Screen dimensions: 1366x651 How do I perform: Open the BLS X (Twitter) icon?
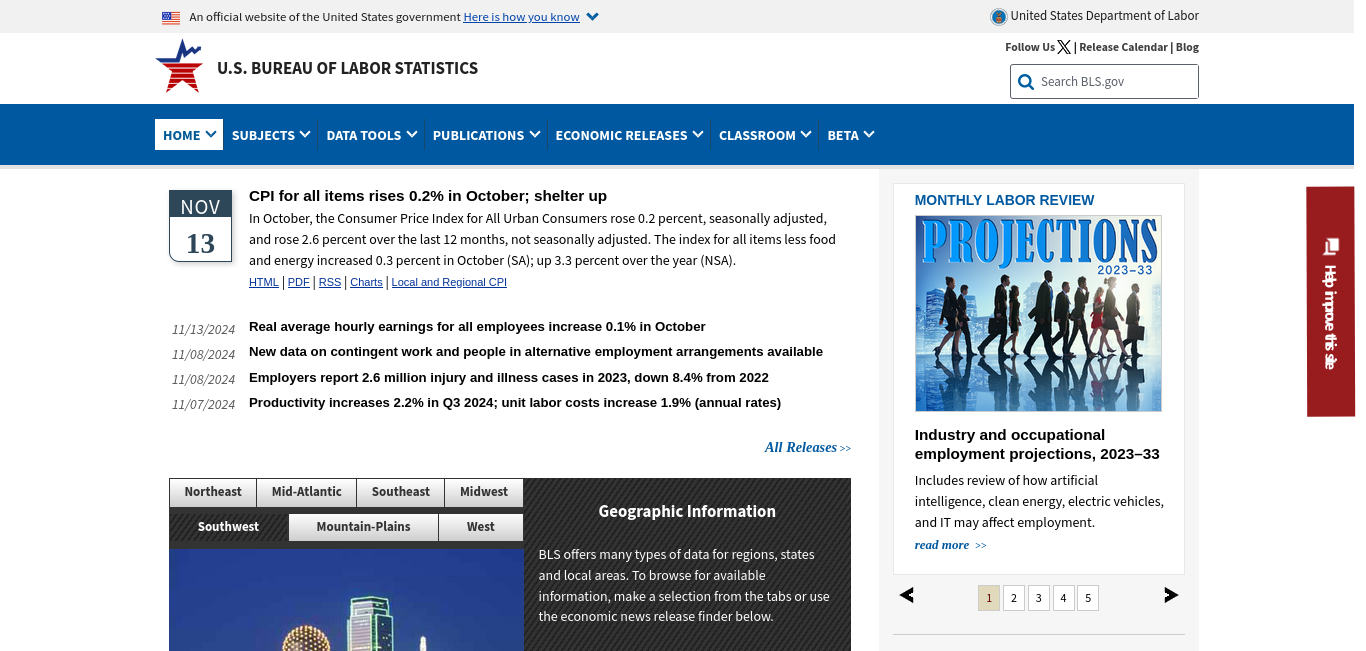pyautogui.click(x=1064, y=47)
